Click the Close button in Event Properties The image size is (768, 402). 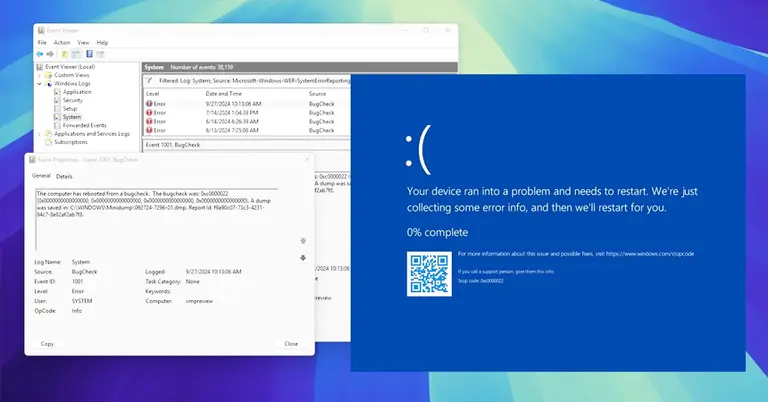click(291, 344)
